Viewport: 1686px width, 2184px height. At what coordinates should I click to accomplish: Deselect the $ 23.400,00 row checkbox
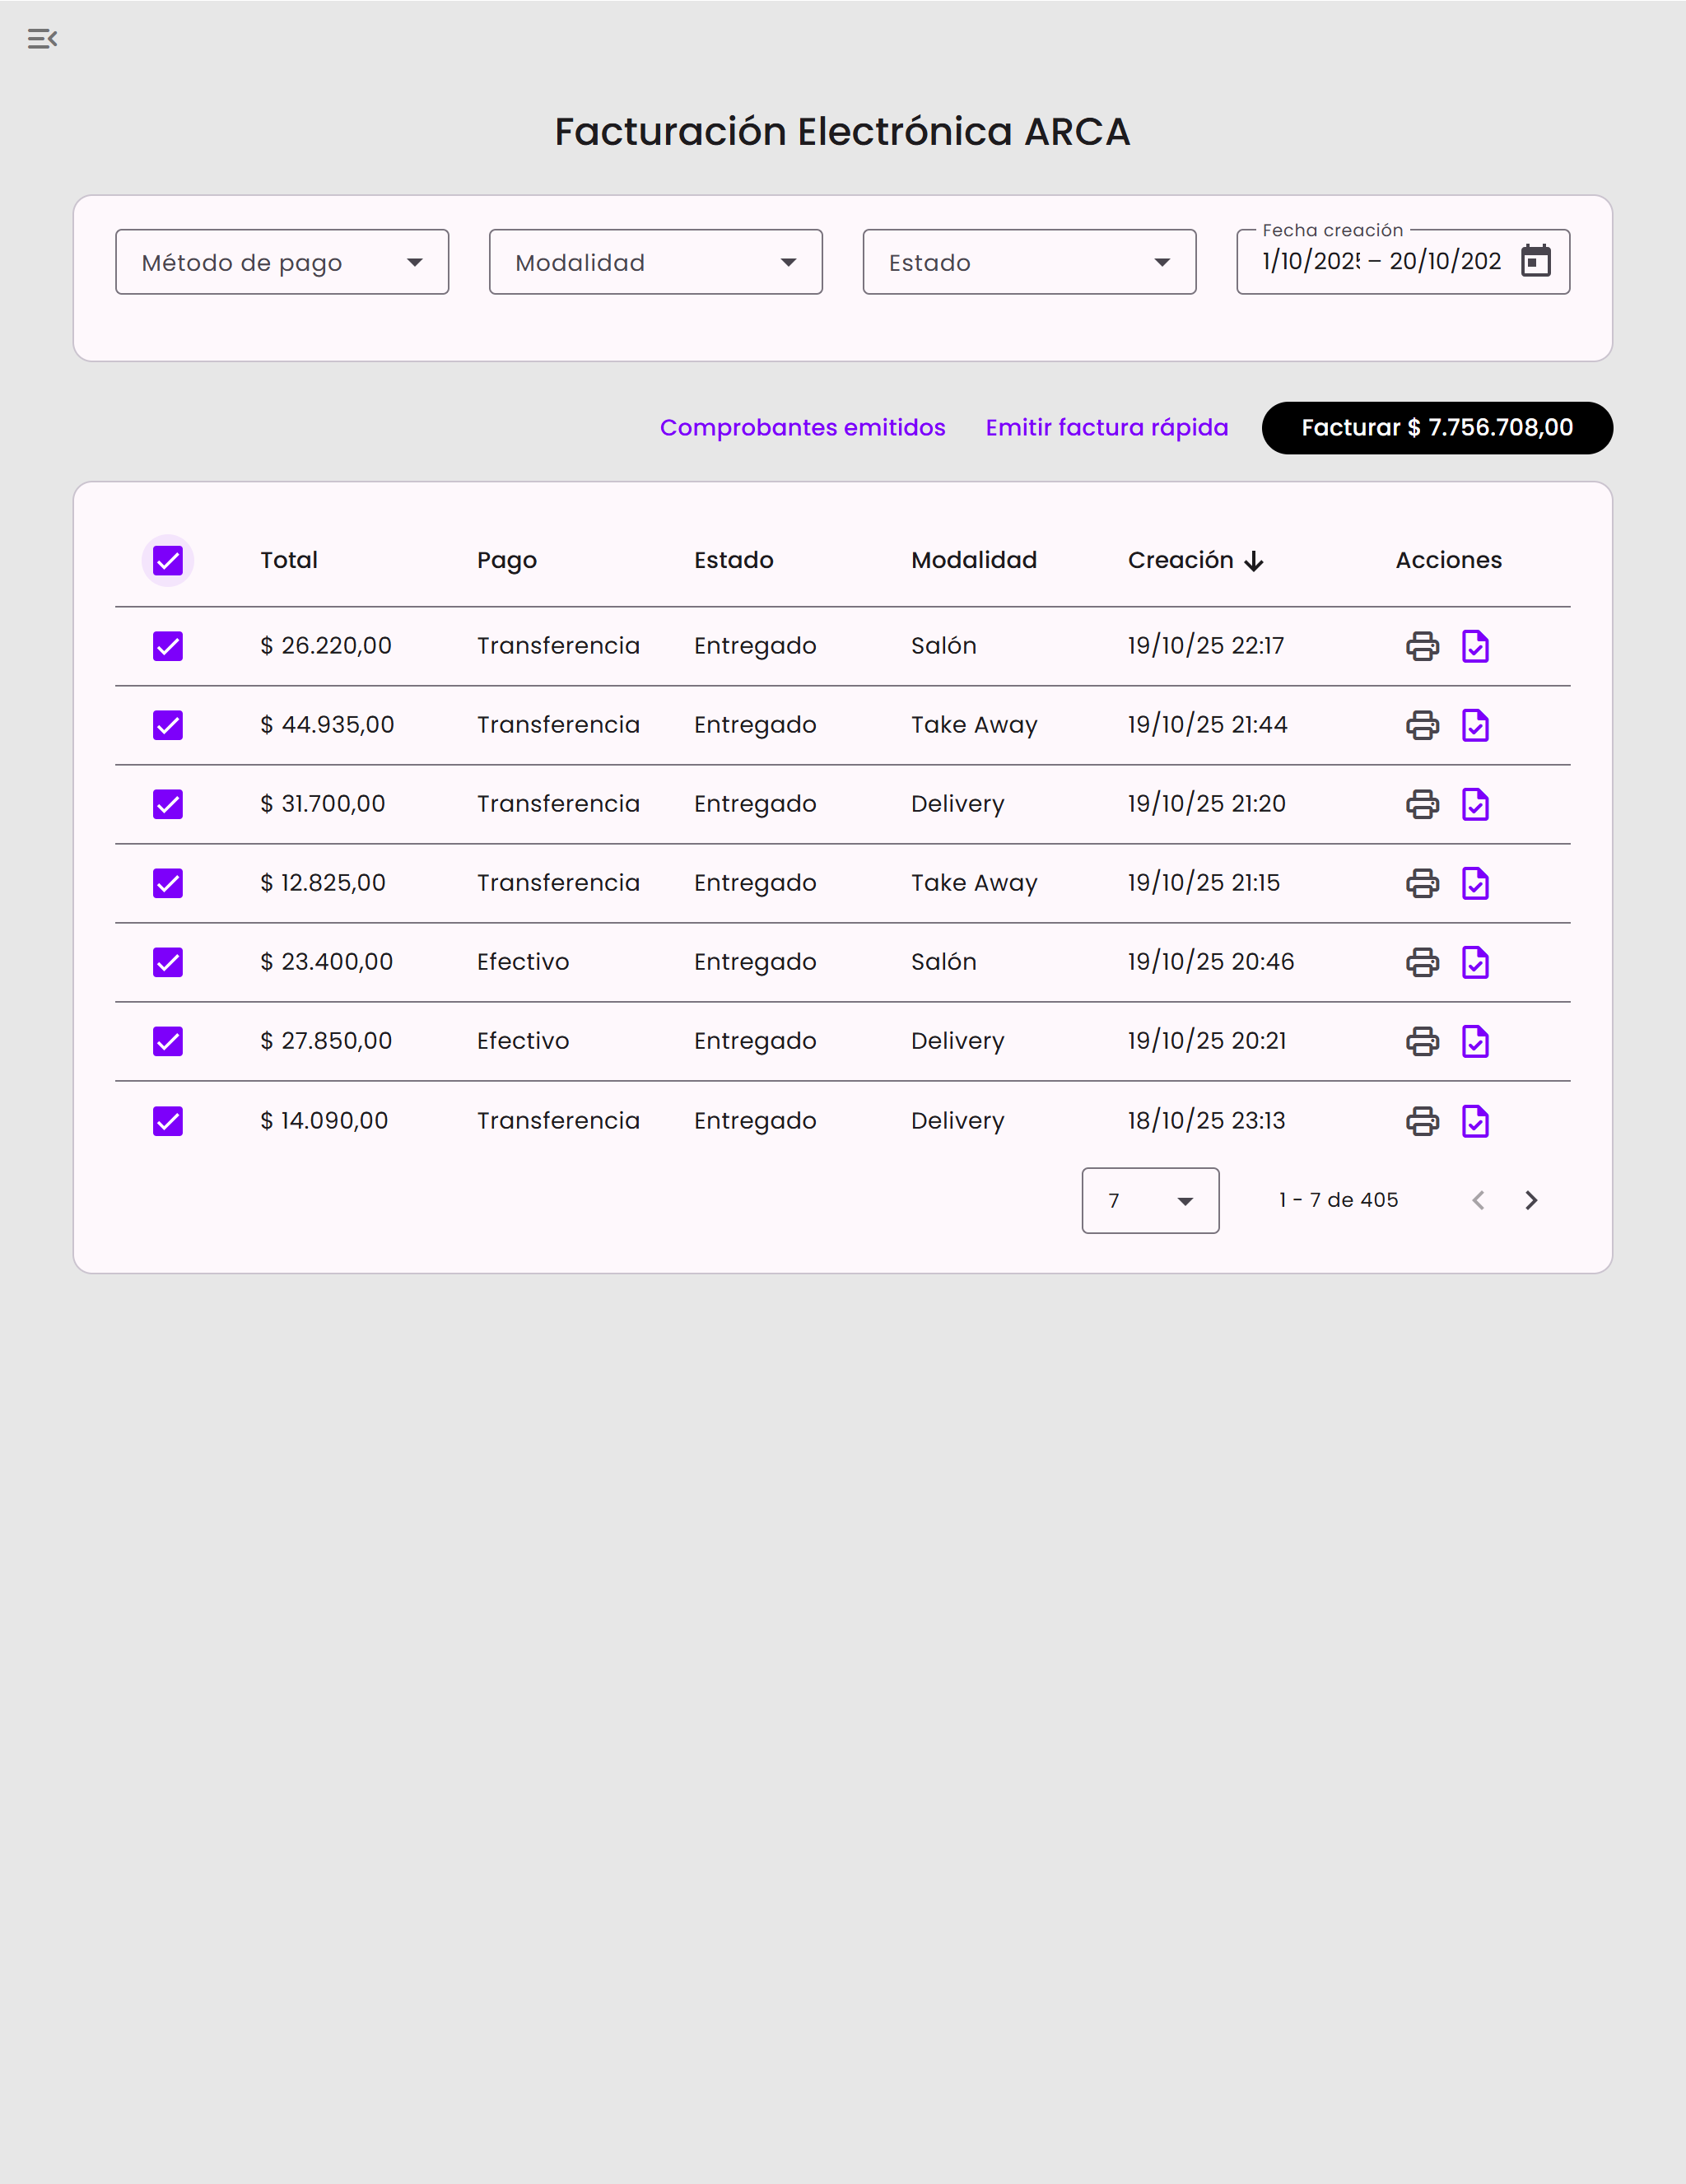168,962
